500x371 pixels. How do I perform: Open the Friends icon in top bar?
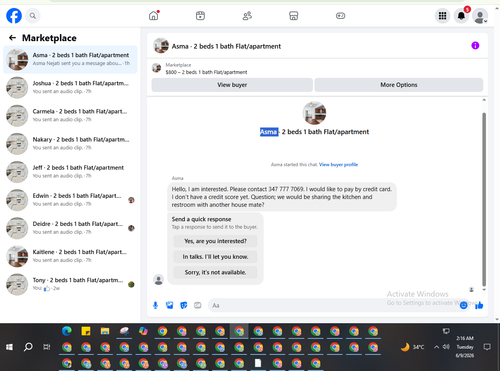point(247,16)
